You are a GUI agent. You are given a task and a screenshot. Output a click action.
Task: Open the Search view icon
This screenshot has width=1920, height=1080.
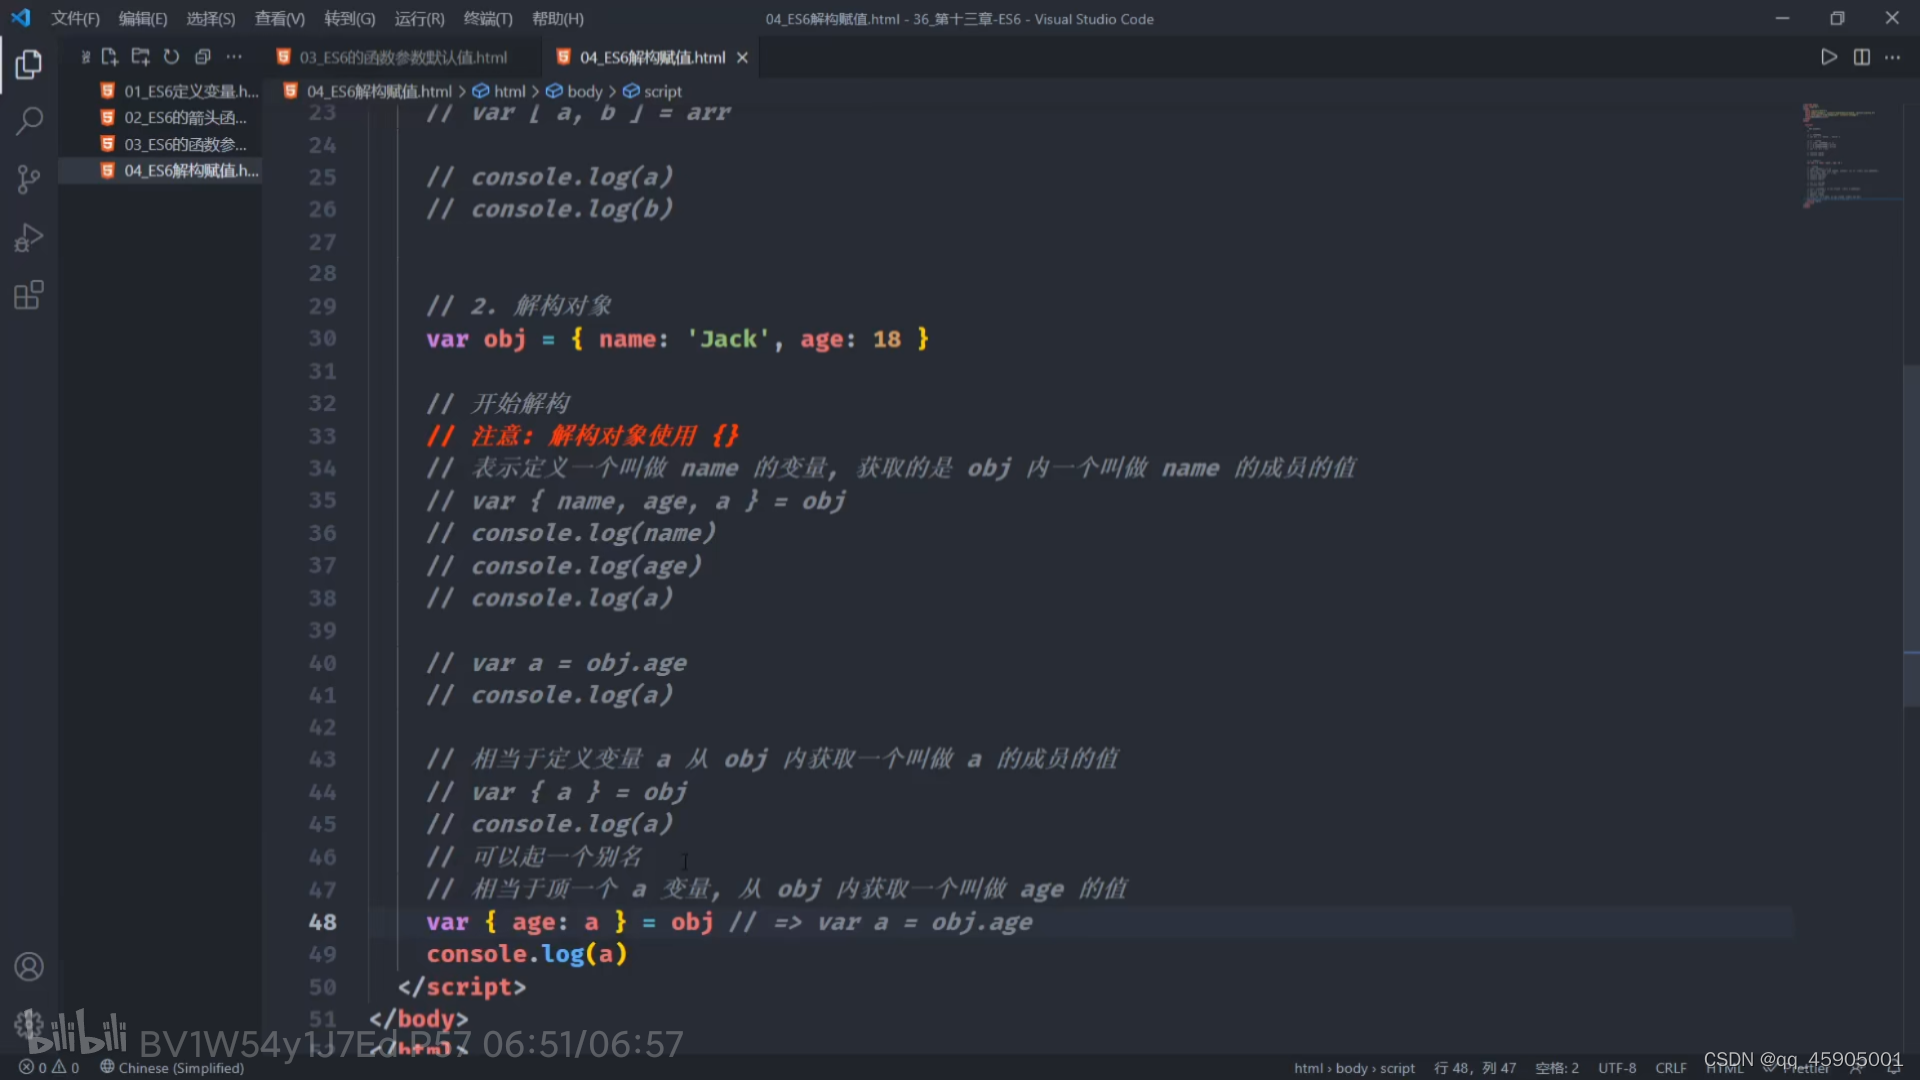point(29,122)
